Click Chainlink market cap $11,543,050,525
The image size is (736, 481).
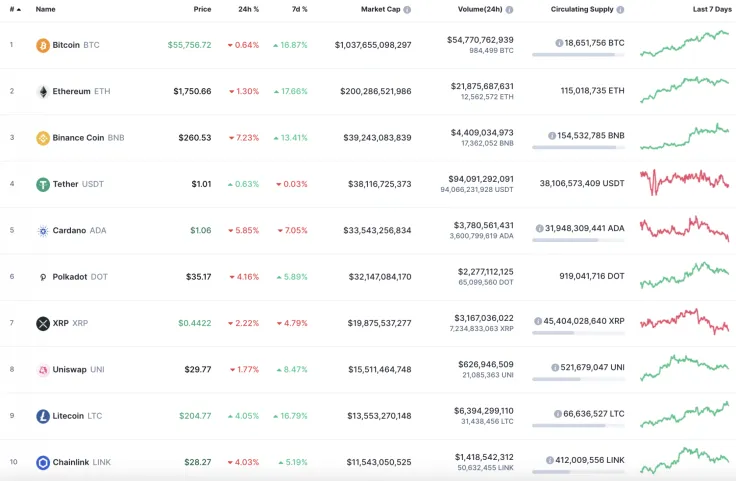[379, 463]
